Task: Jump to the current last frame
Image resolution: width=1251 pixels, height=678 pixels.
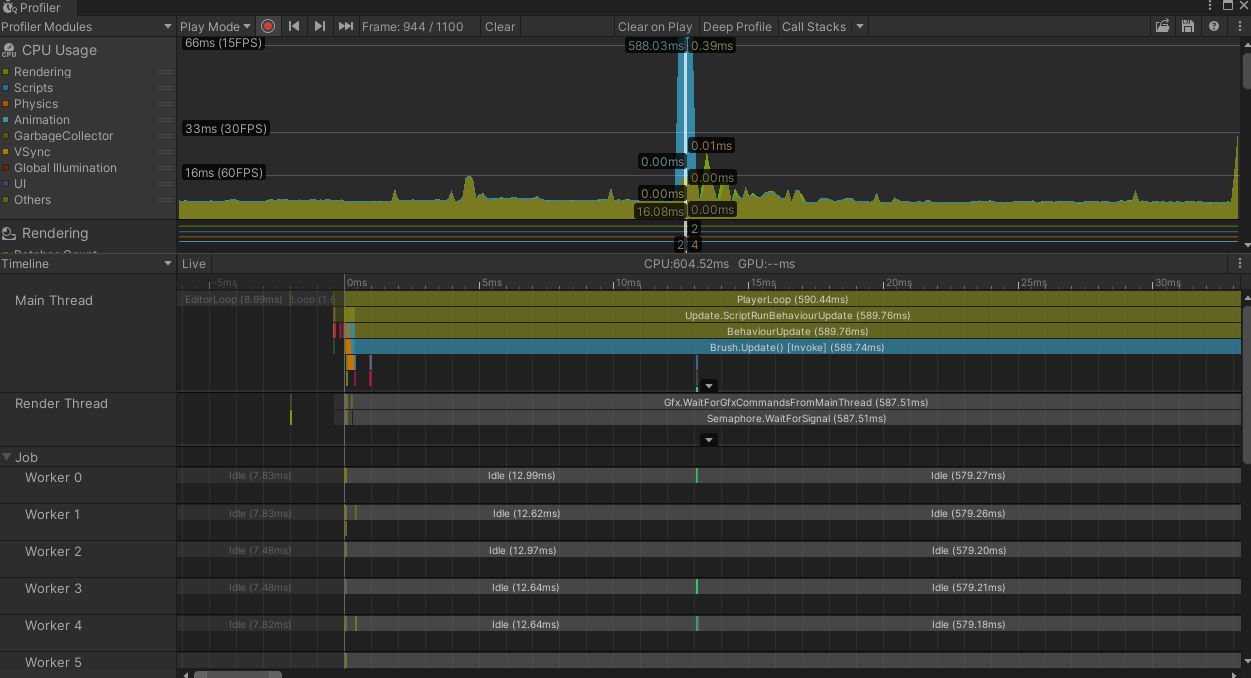Action: pyautogui.click(x=346, y=27)
